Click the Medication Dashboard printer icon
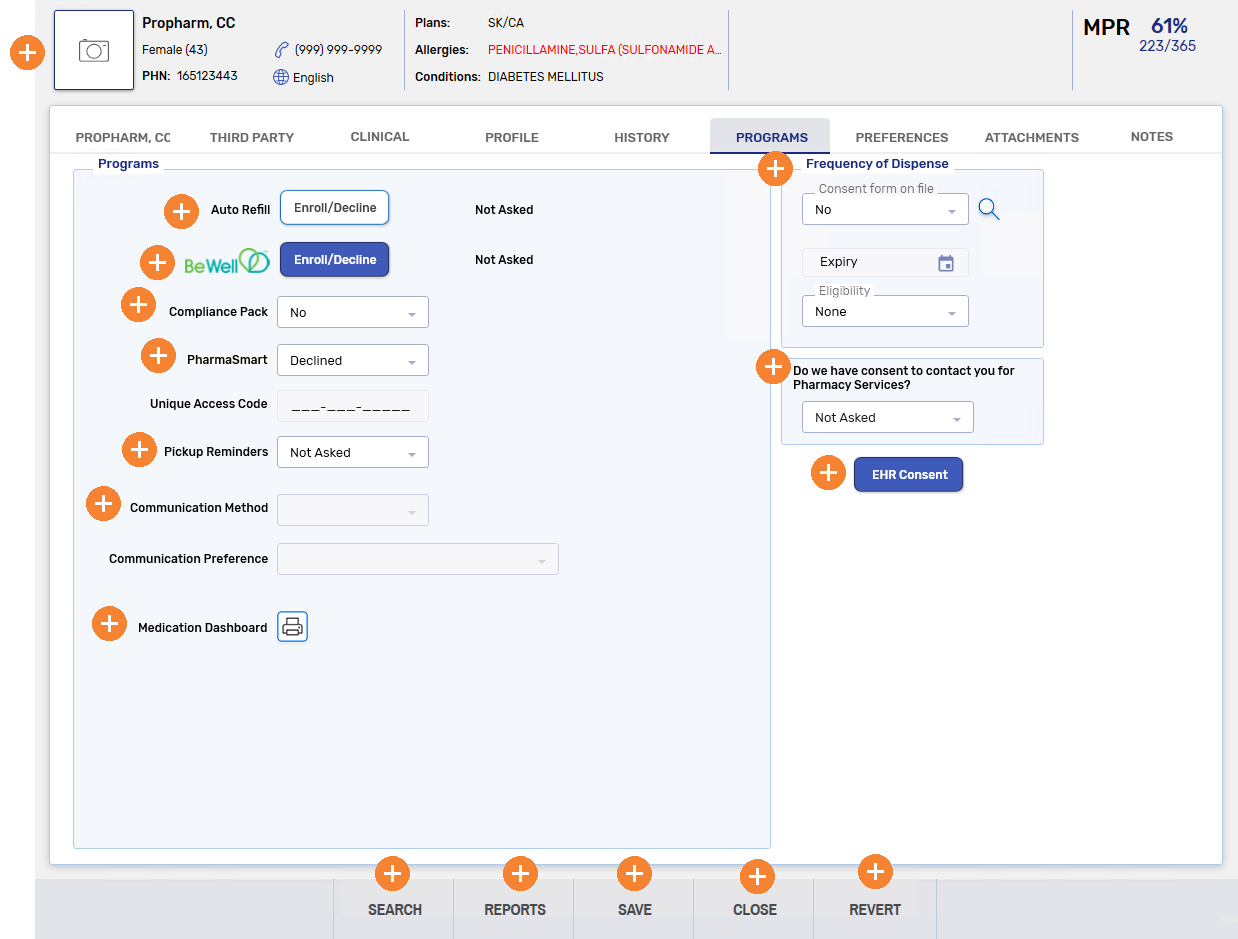The height and width of the screenshot is (939, 1238). point(292,627)
